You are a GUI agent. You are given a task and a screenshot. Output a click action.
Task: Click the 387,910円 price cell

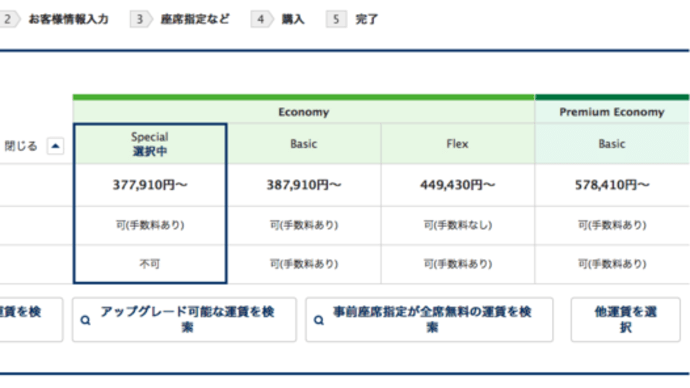(x=304, y=185)
